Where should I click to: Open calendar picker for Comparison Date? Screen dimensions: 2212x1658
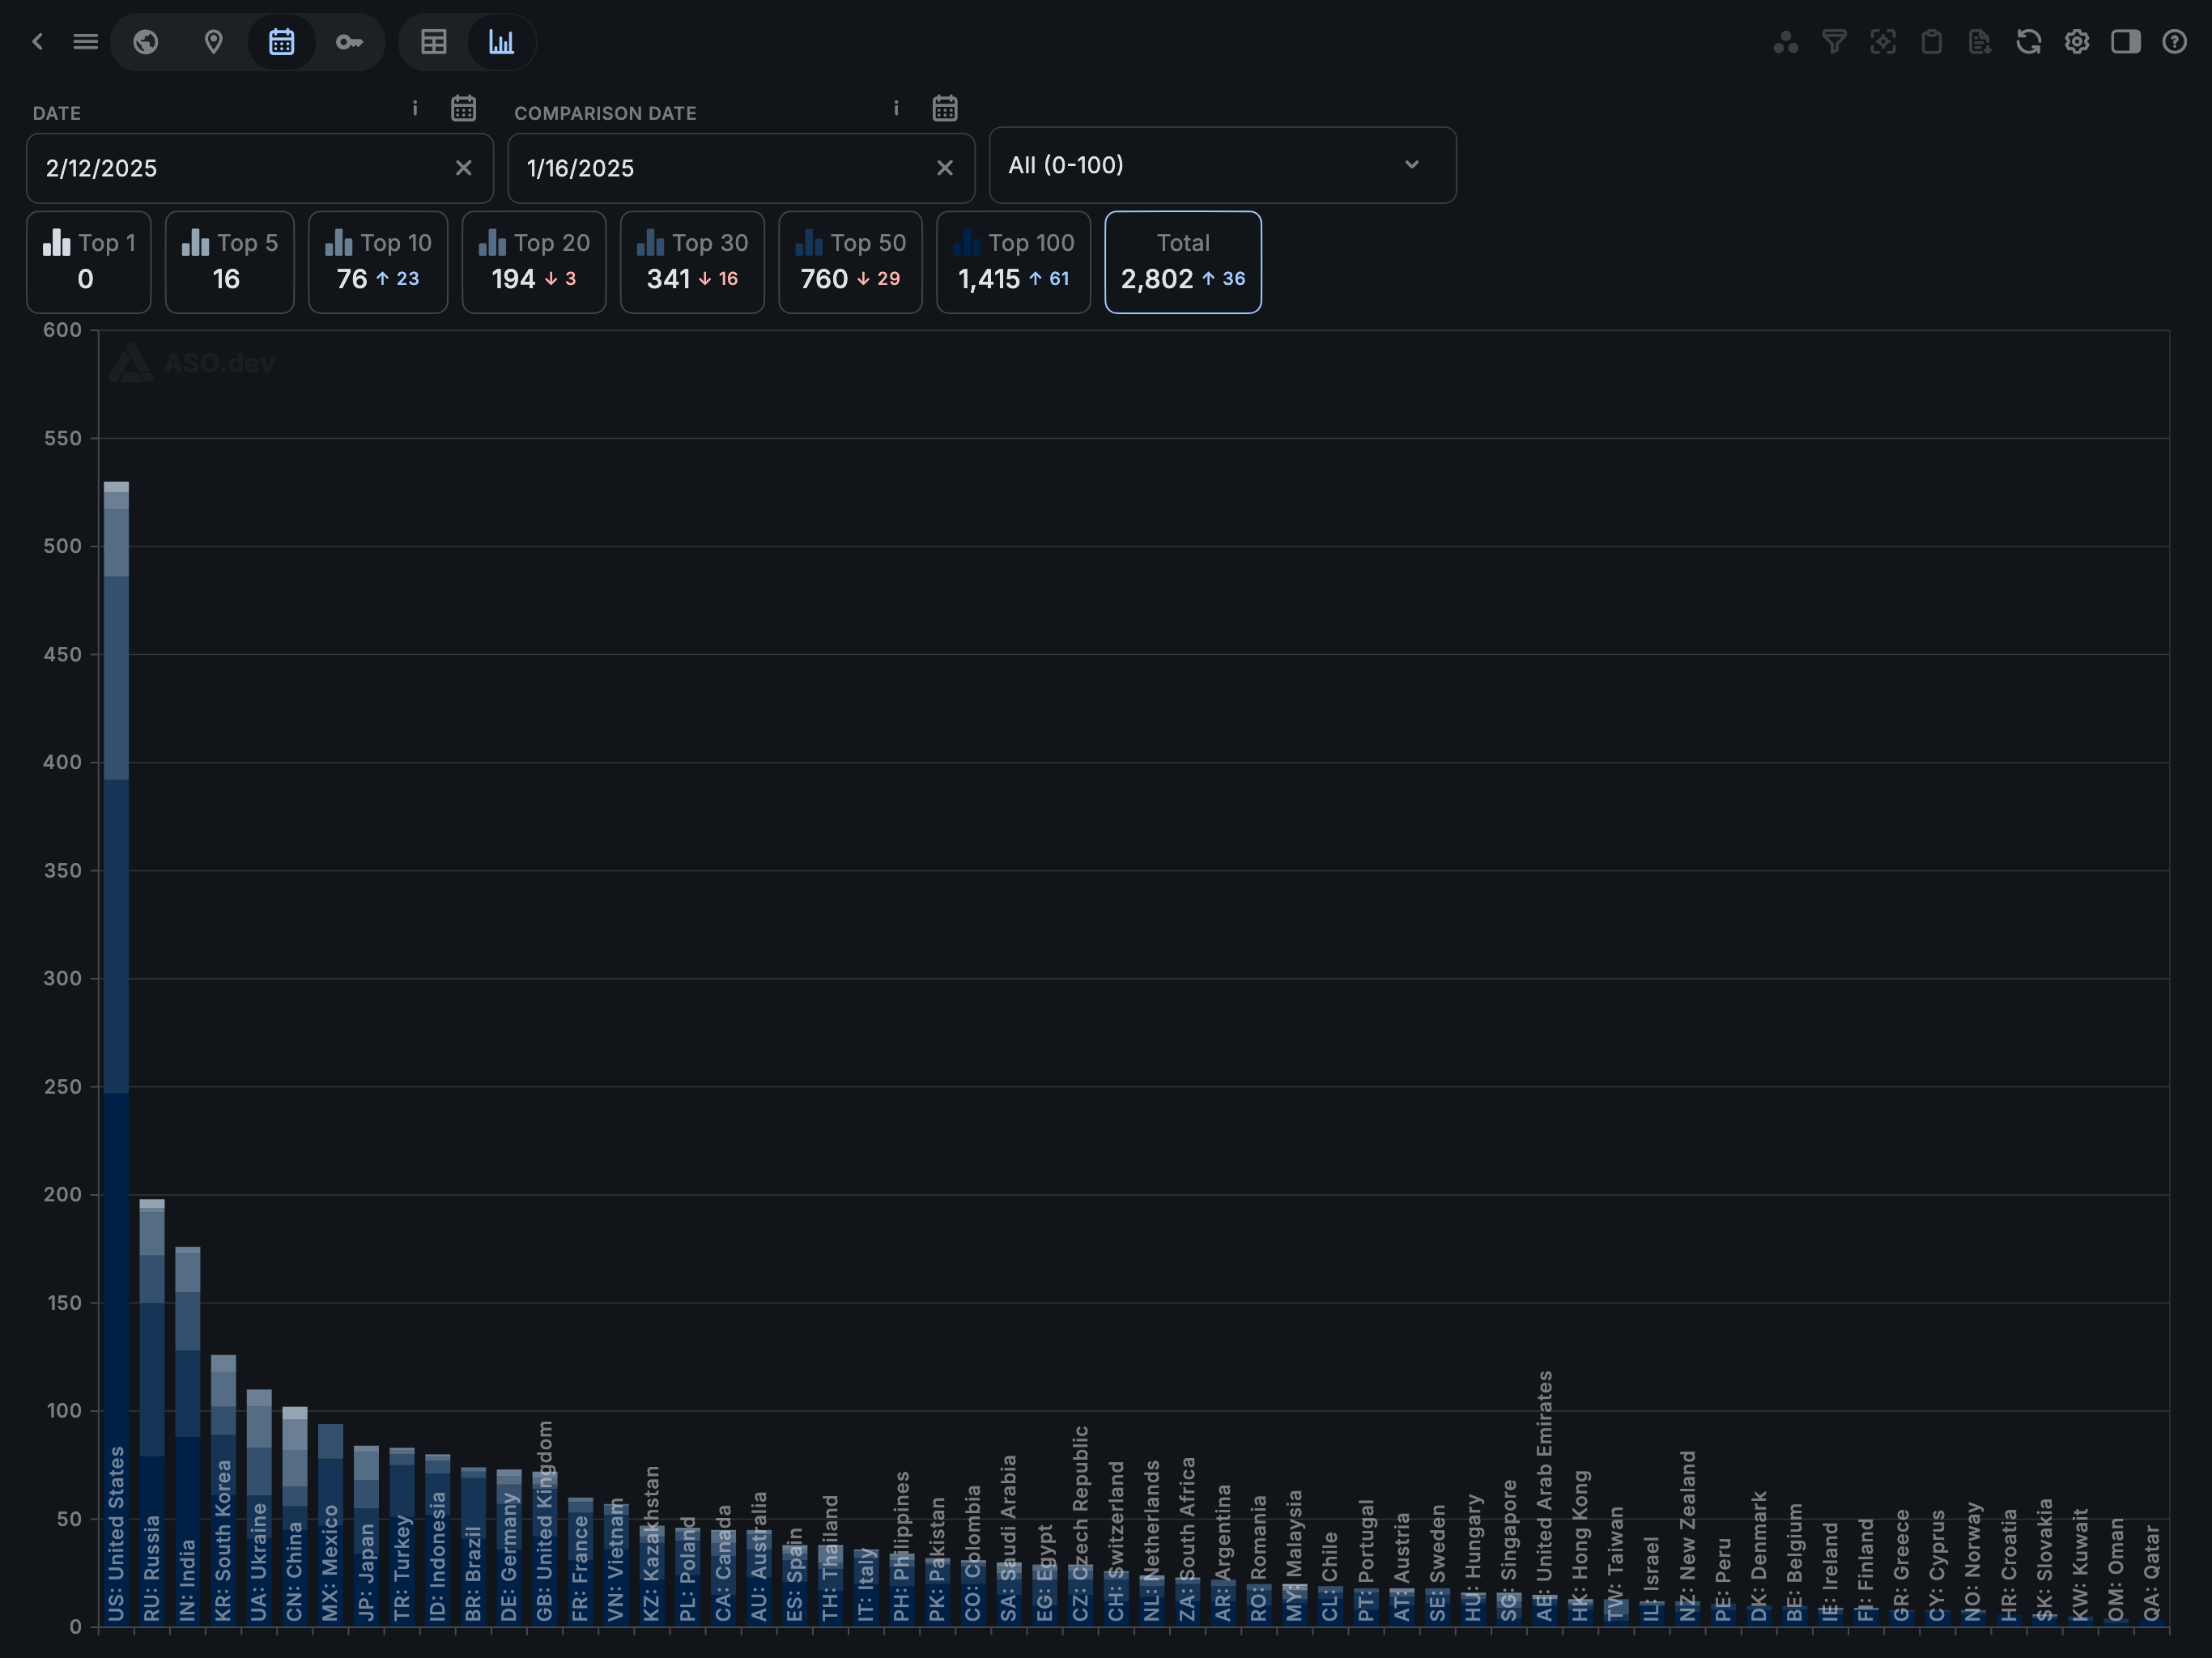tap(945, 108)
